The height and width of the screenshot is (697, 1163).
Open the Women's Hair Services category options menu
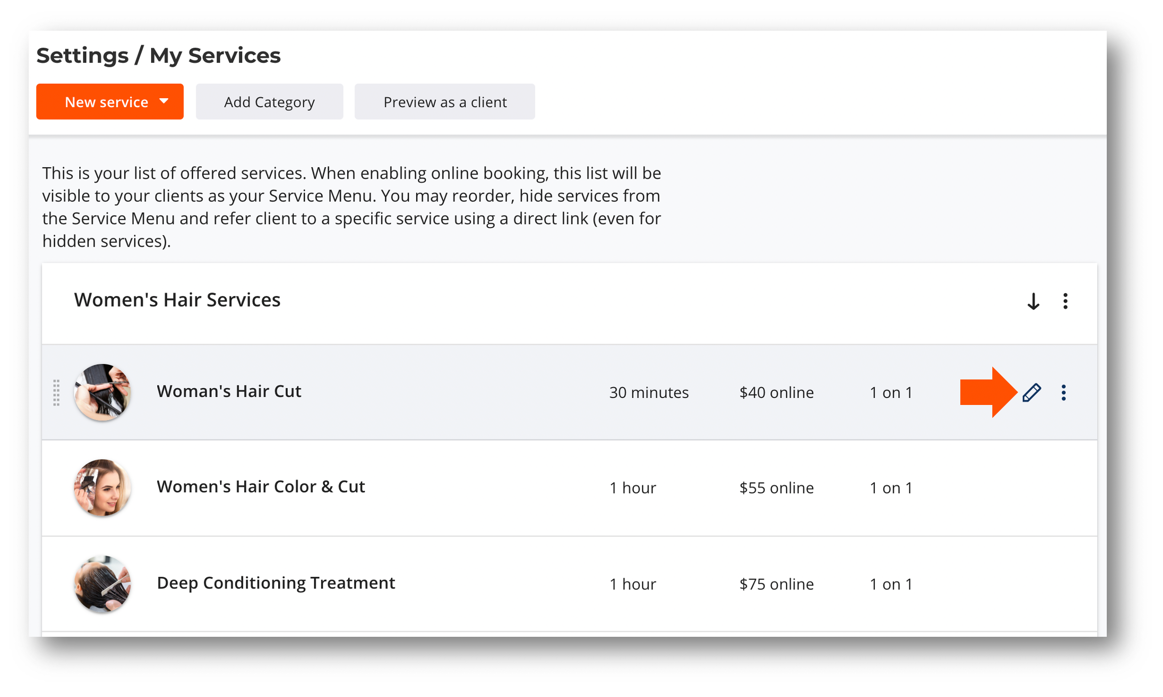1065,301
